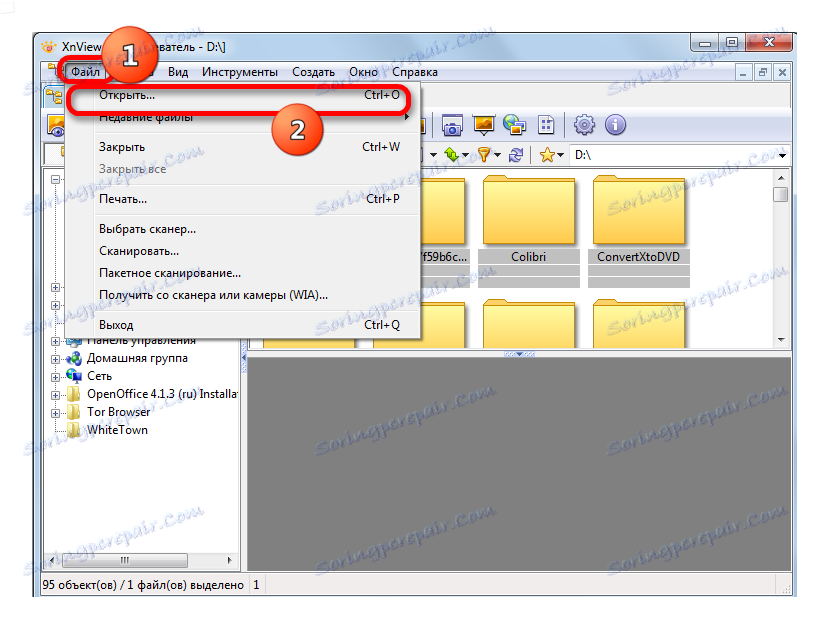
Task: Open dropdown arrow beside sort icon
Action: click(465, 155)
